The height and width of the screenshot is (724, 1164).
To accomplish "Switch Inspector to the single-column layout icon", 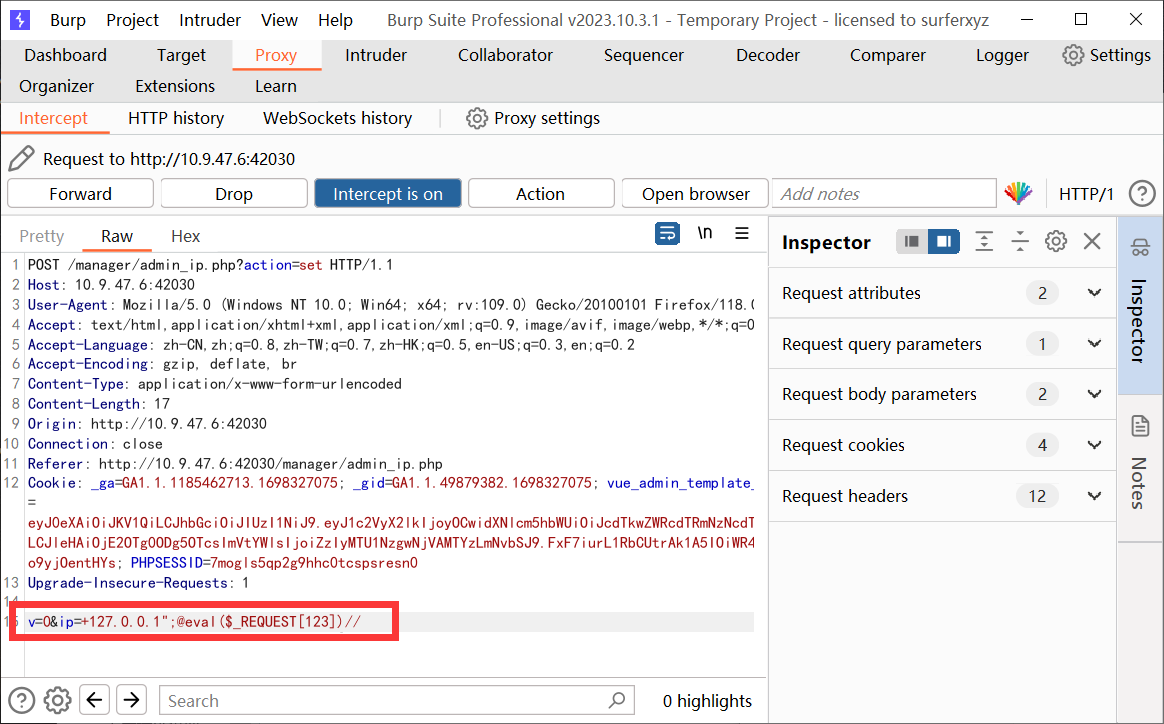I will (x=912, y=241).
